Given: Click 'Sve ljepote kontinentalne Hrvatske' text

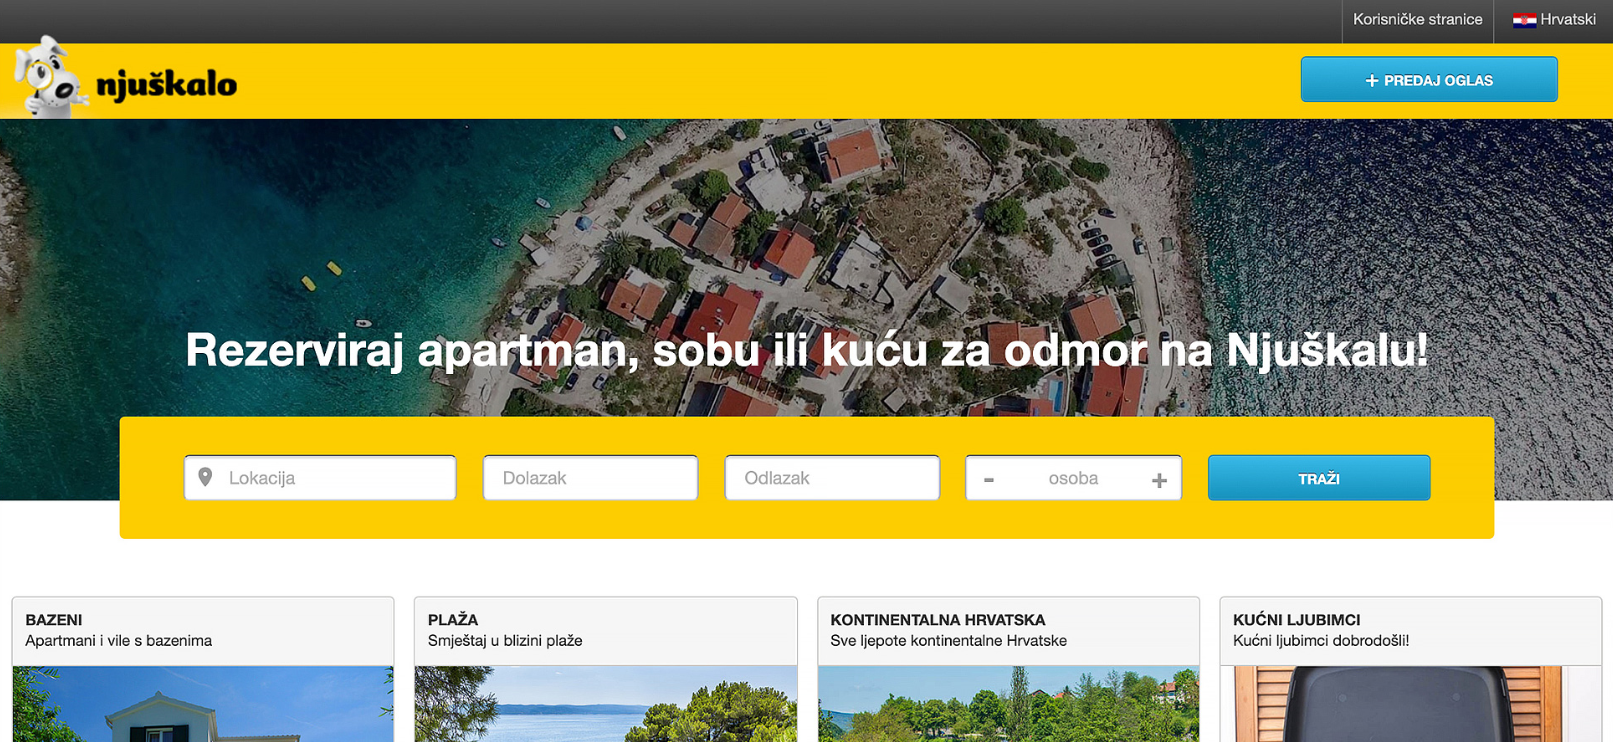Looking at the screenshot, I should (949, 641).
